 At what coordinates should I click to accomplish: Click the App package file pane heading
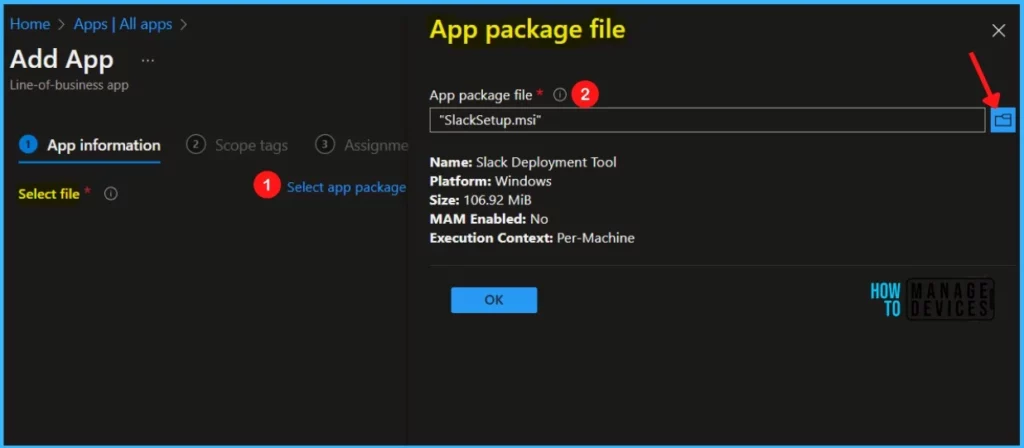[x=527, y=30]
